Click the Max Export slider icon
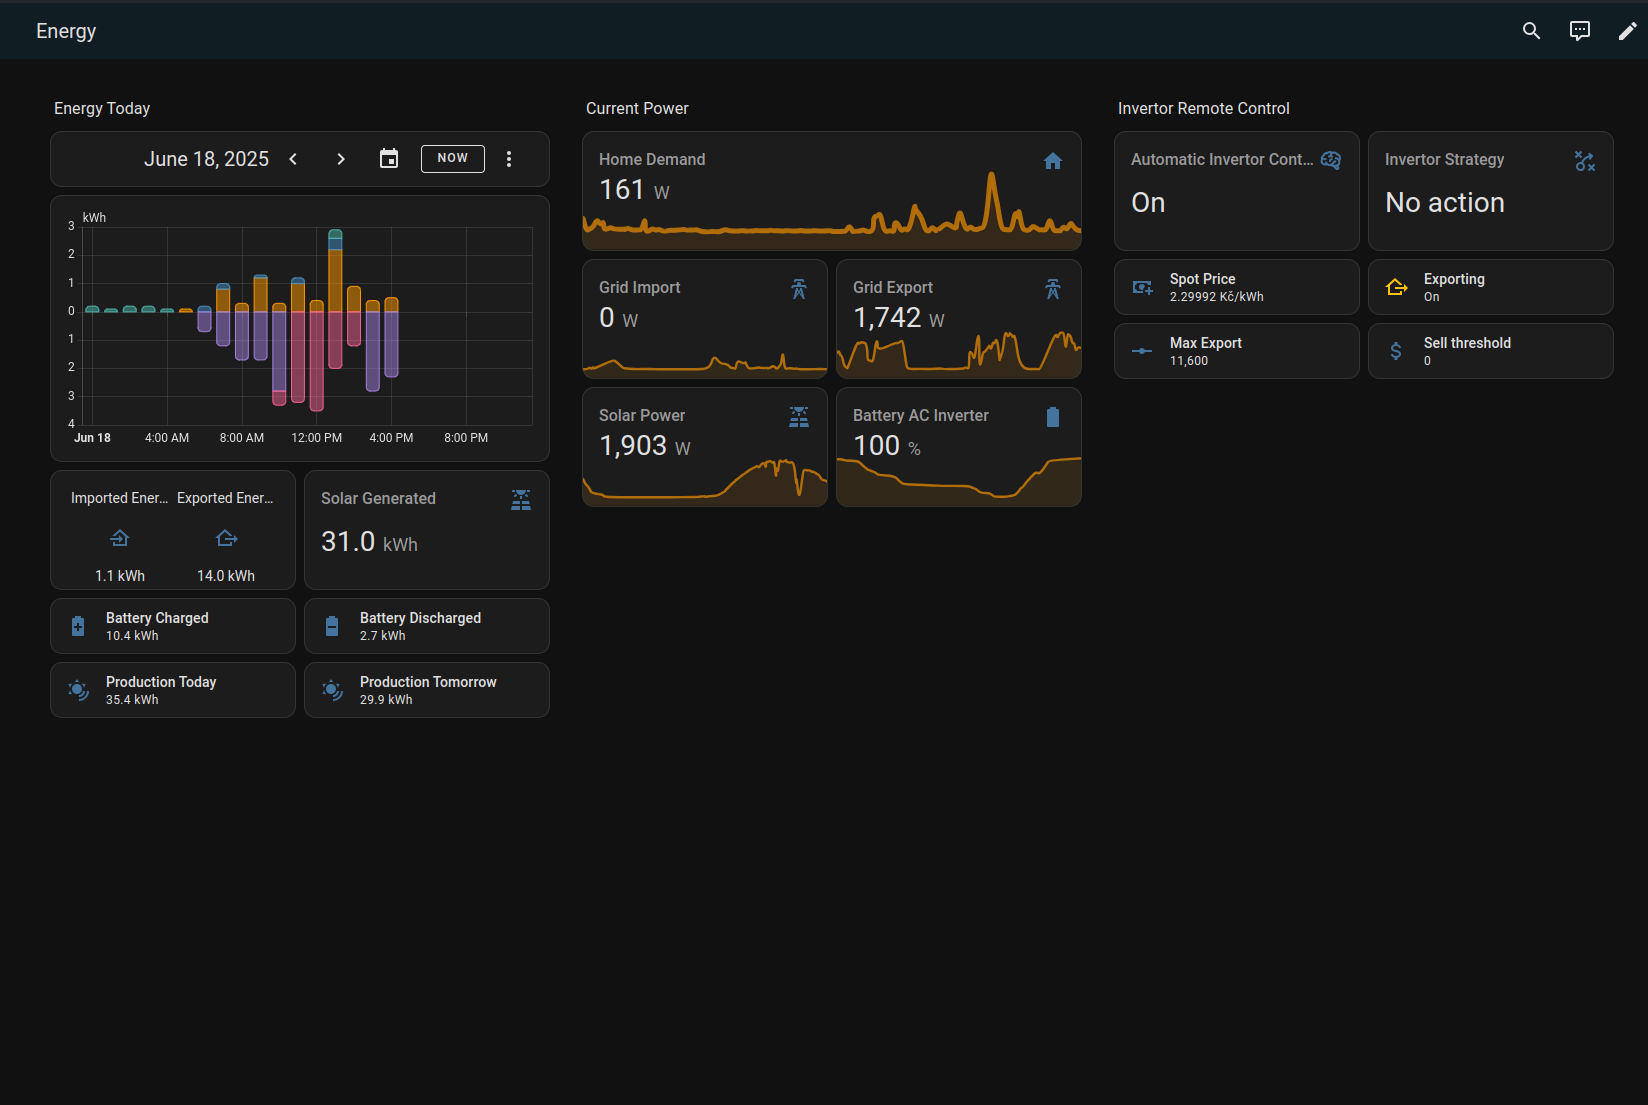The width and height of the screenshot is (1648, 1105). pos(1142,351)
